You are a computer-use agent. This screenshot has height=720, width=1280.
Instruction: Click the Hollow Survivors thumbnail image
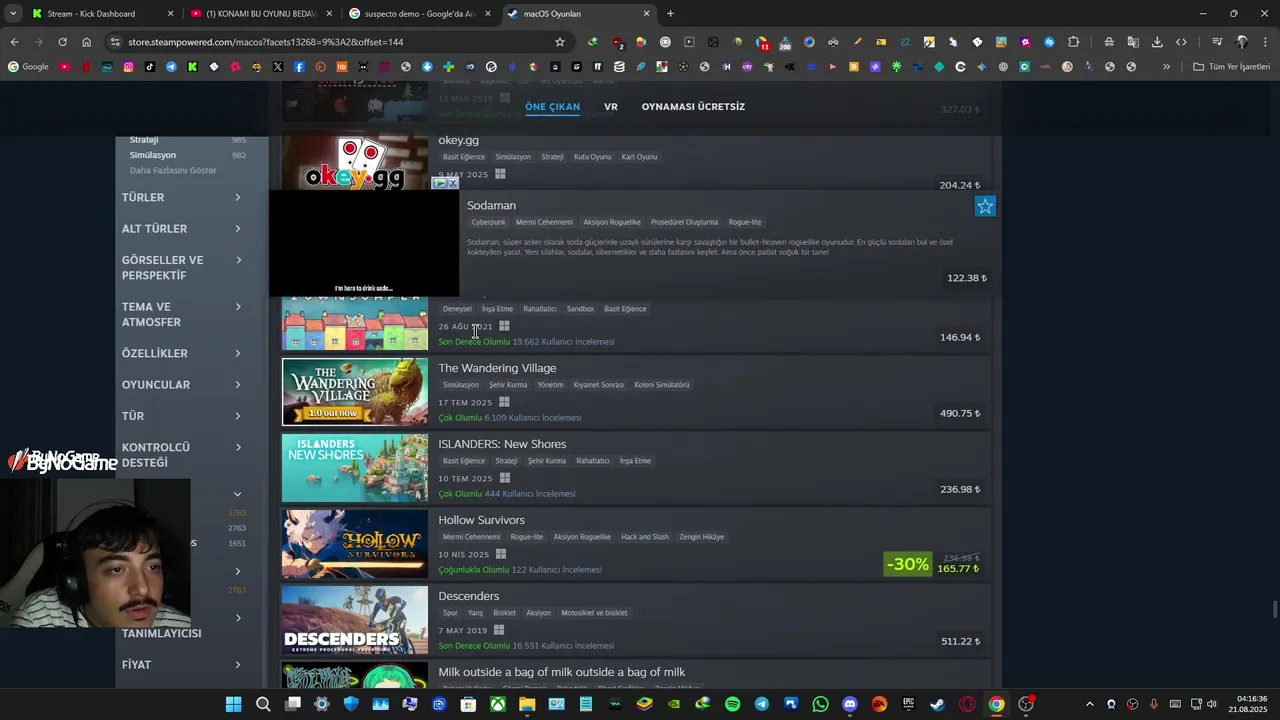[x=355, y=544]
